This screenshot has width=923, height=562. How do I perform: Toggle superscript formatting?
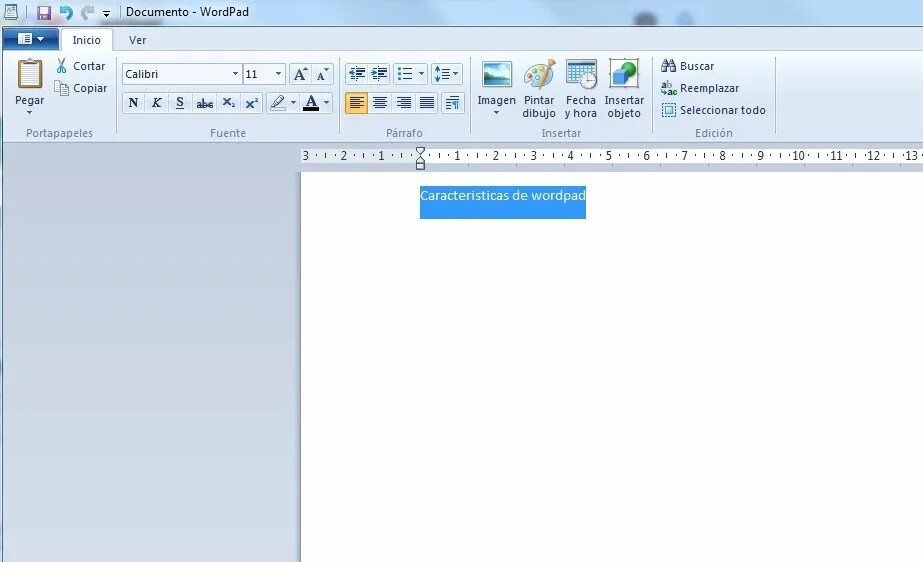(251, 103)
